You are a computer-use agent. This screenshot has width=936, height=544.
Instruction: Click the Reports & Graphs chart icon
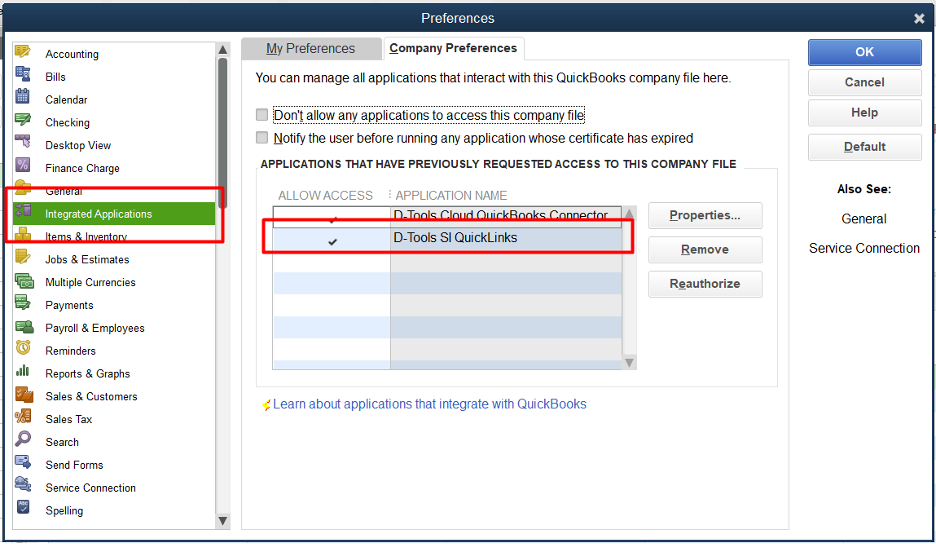[23, 371]
